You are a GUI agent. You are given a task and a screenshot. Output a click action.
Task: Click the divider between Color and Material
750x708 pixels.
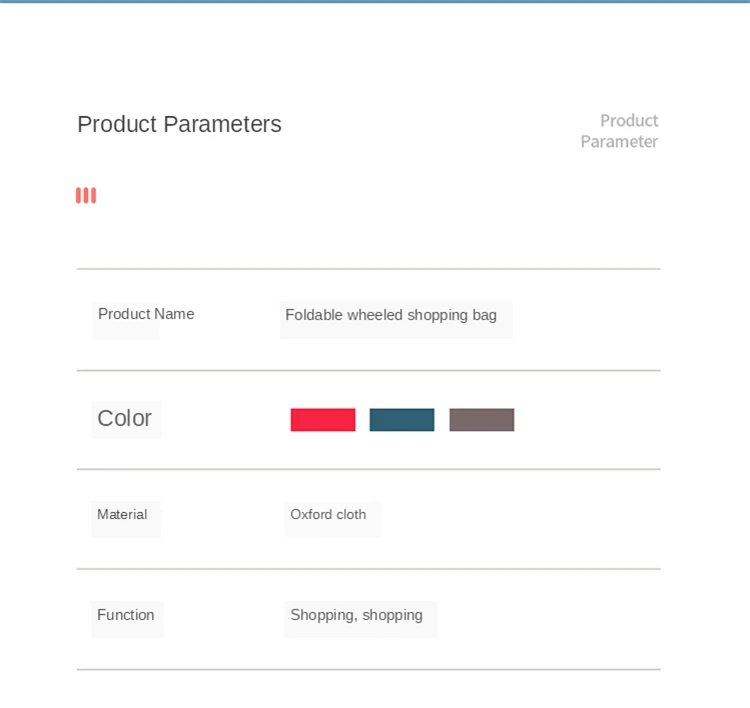pos(368,469)
